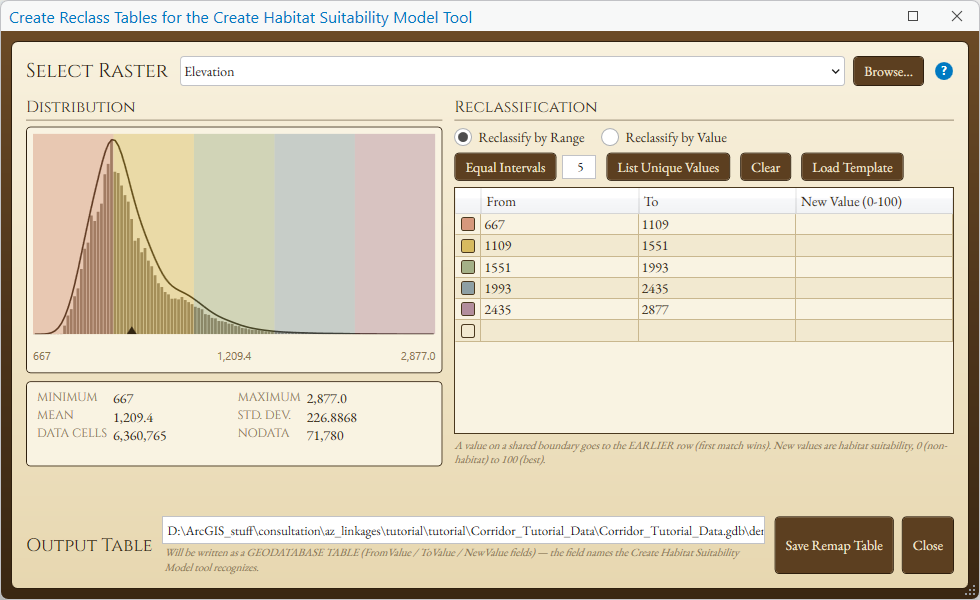Viewport: 980px width, 600px height.
Task: Maximize the reclass tables window
Action: 913,16
